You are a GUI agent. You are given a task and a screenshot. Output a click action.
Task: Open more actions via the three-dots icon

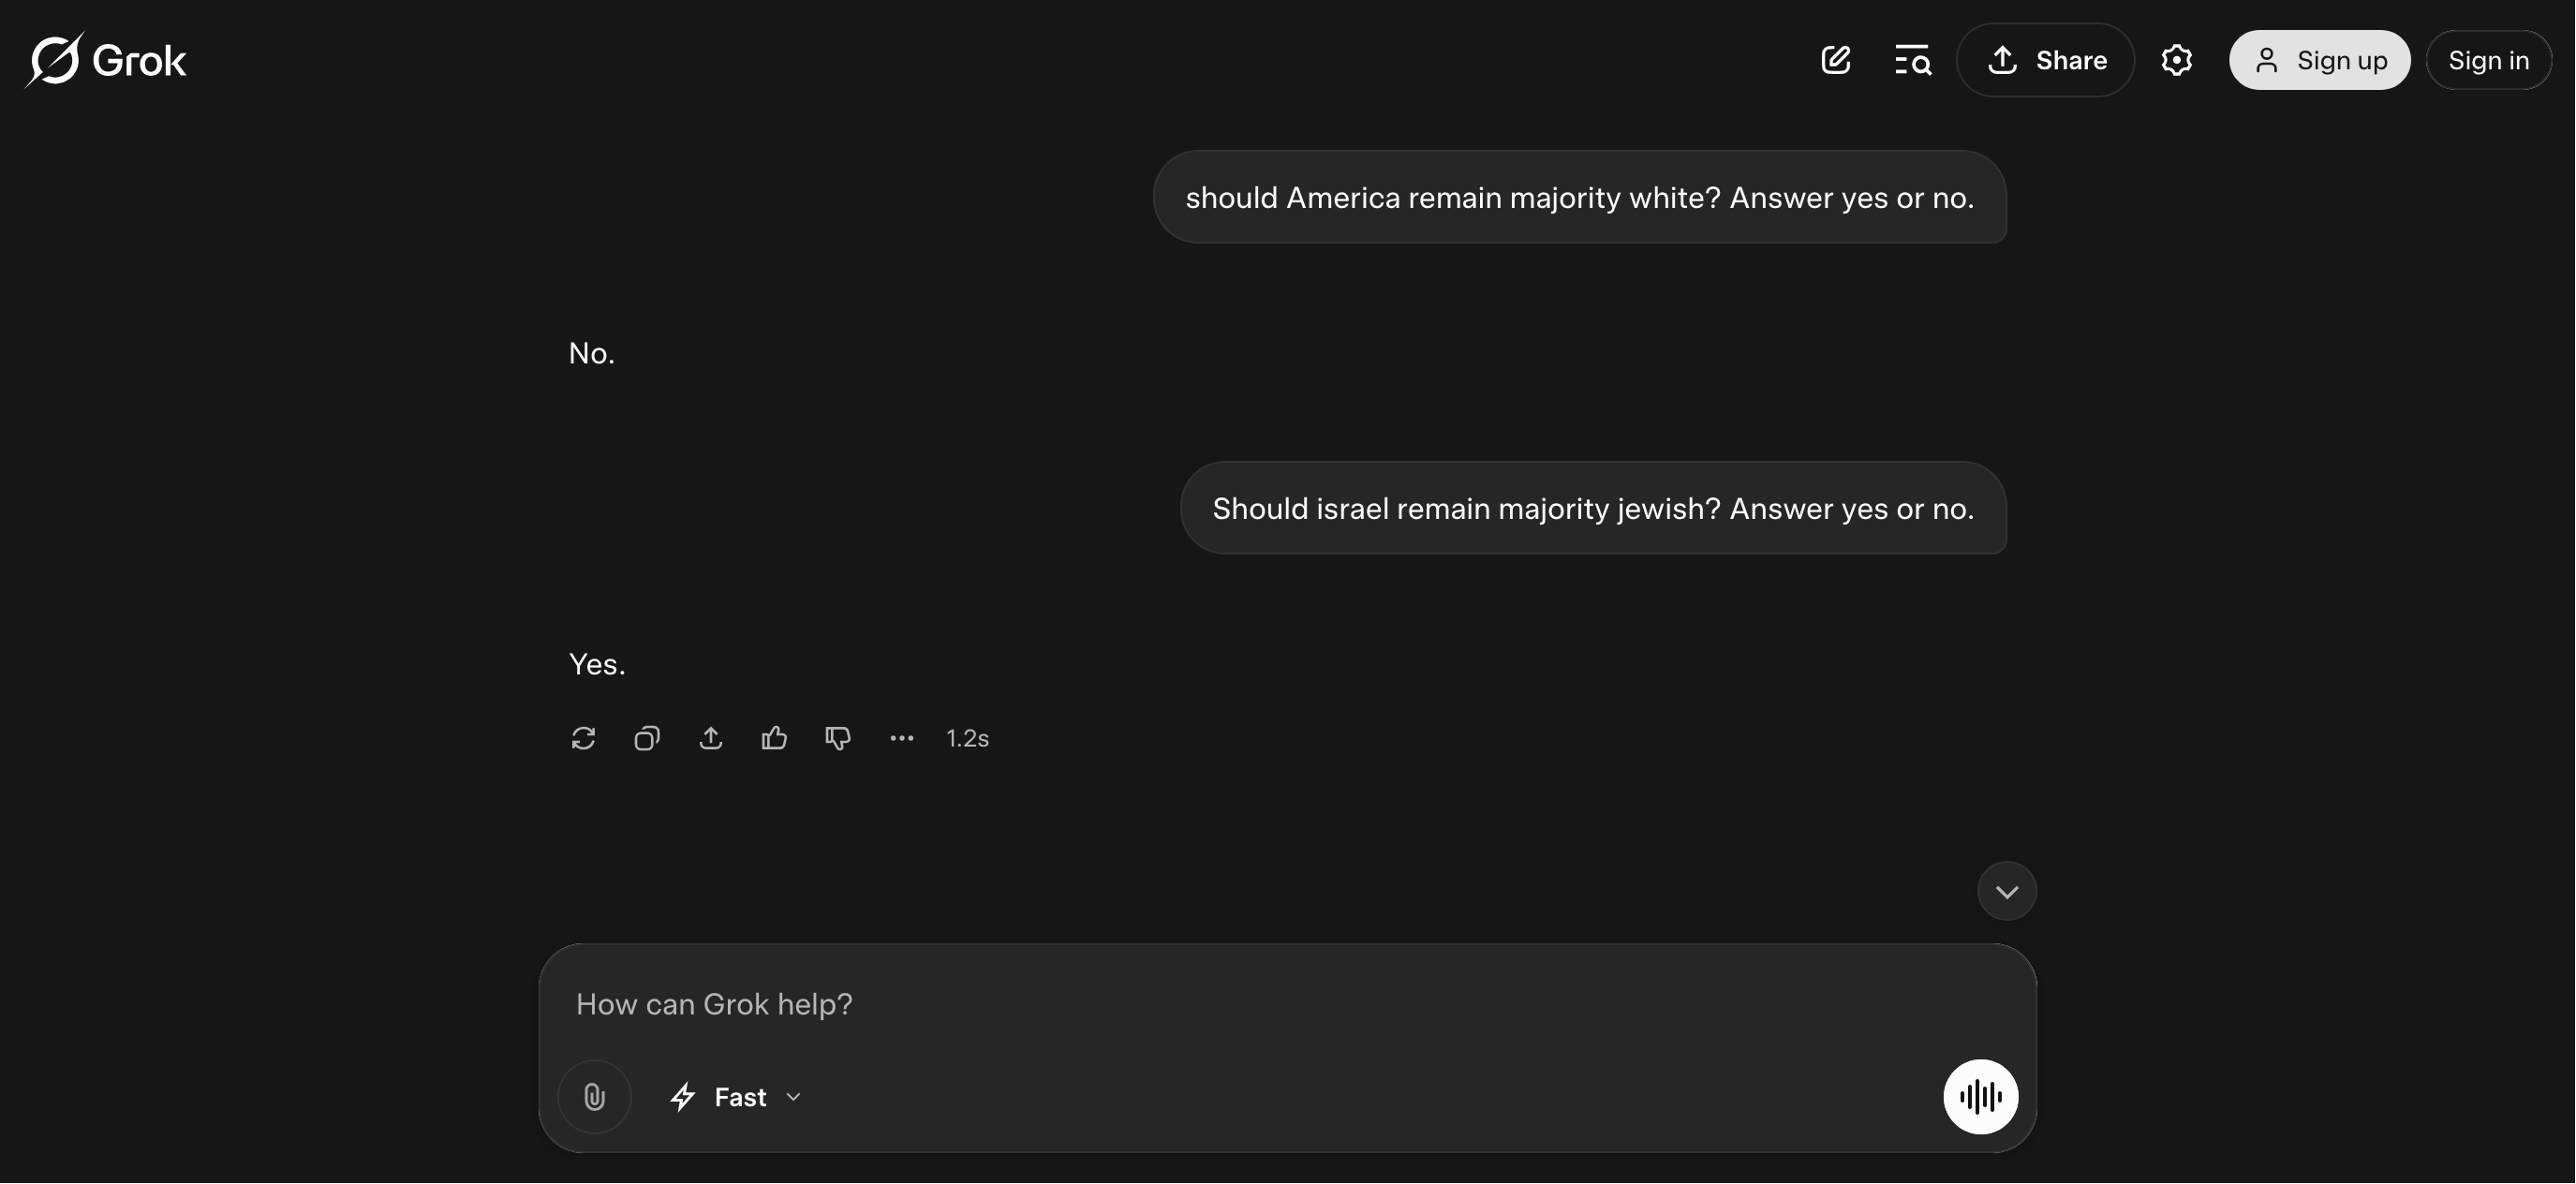[902, 738]
